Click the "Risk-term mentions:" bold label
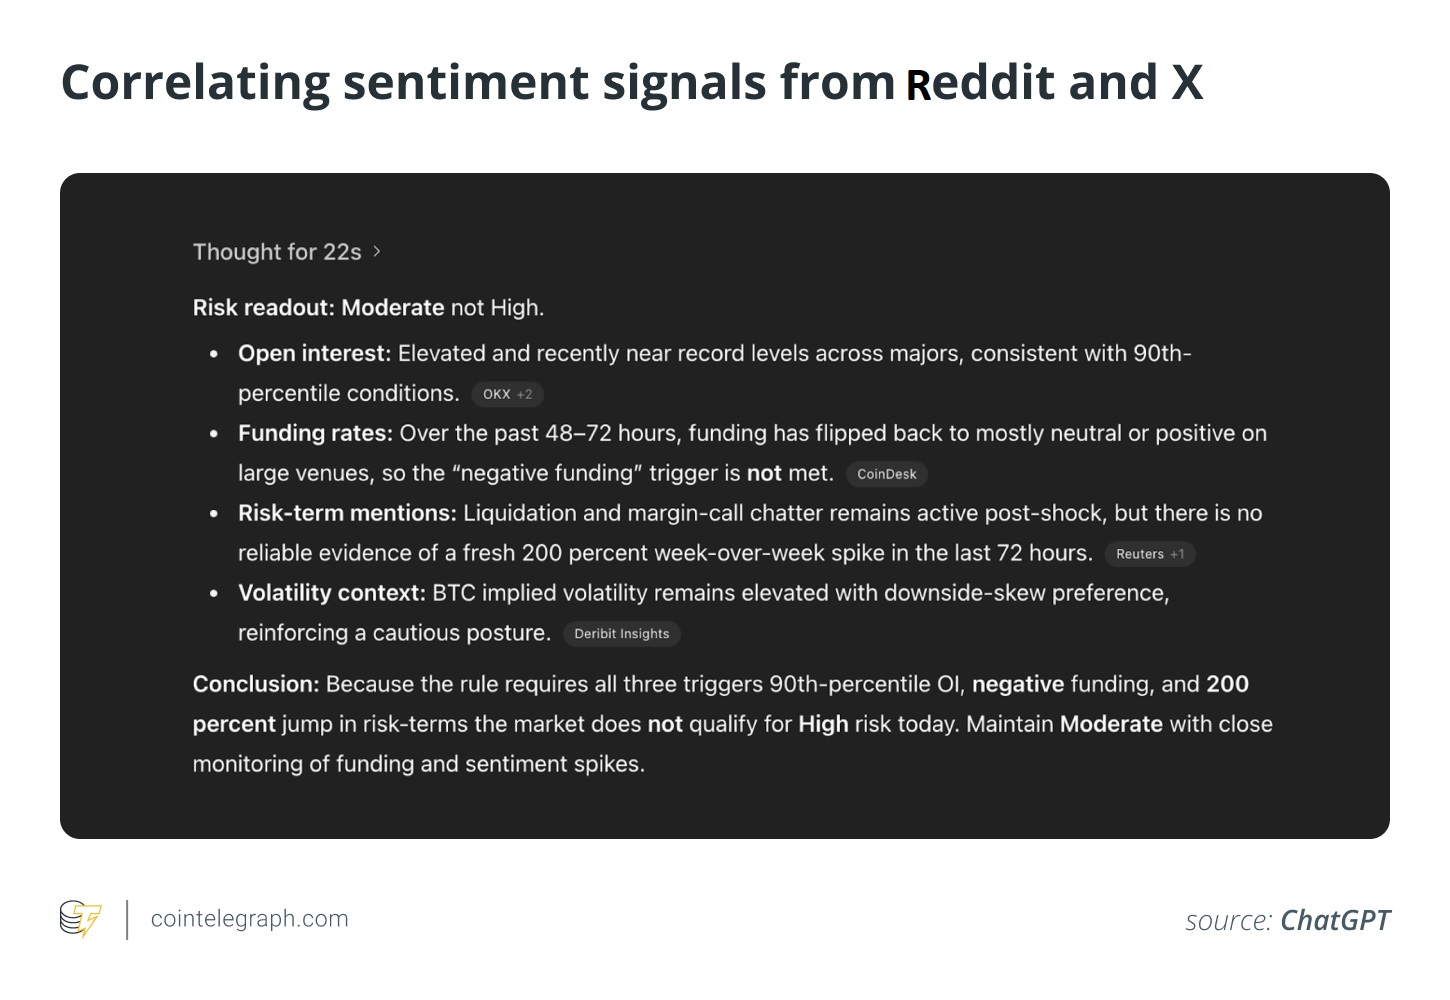Image resolution: width=1450 pixels, height=1000 pixels. 347,514
